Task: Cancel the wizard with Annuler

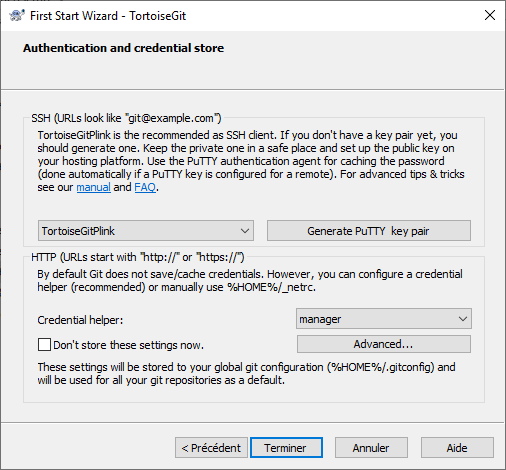Action: tap(371, 448)
